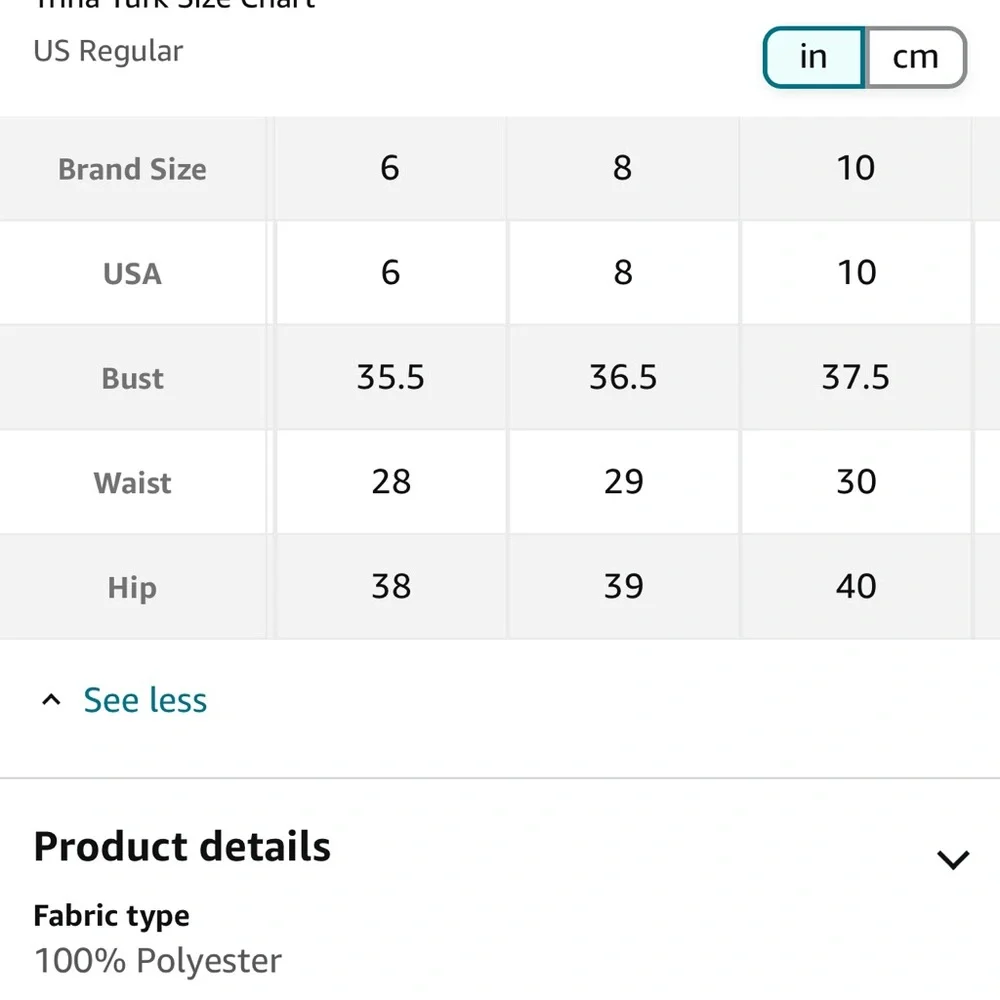
Task: Collapse the Product details section chevron
Action: (952, 859)
